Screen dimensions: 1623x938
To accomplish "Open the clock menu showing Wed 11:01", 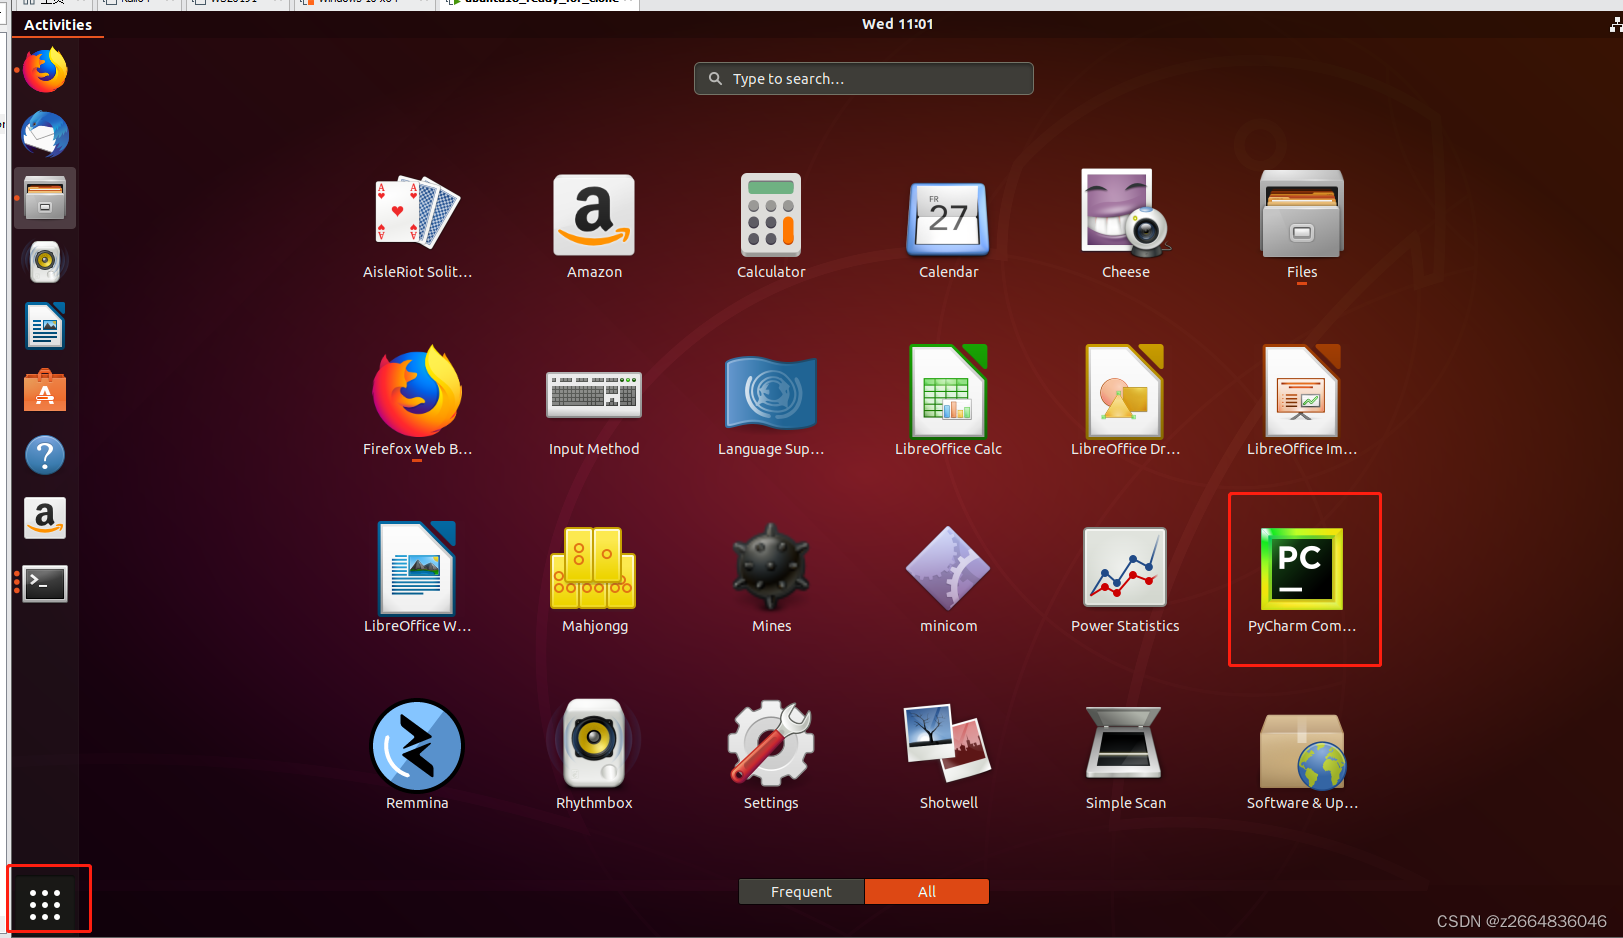I will 898,24.
